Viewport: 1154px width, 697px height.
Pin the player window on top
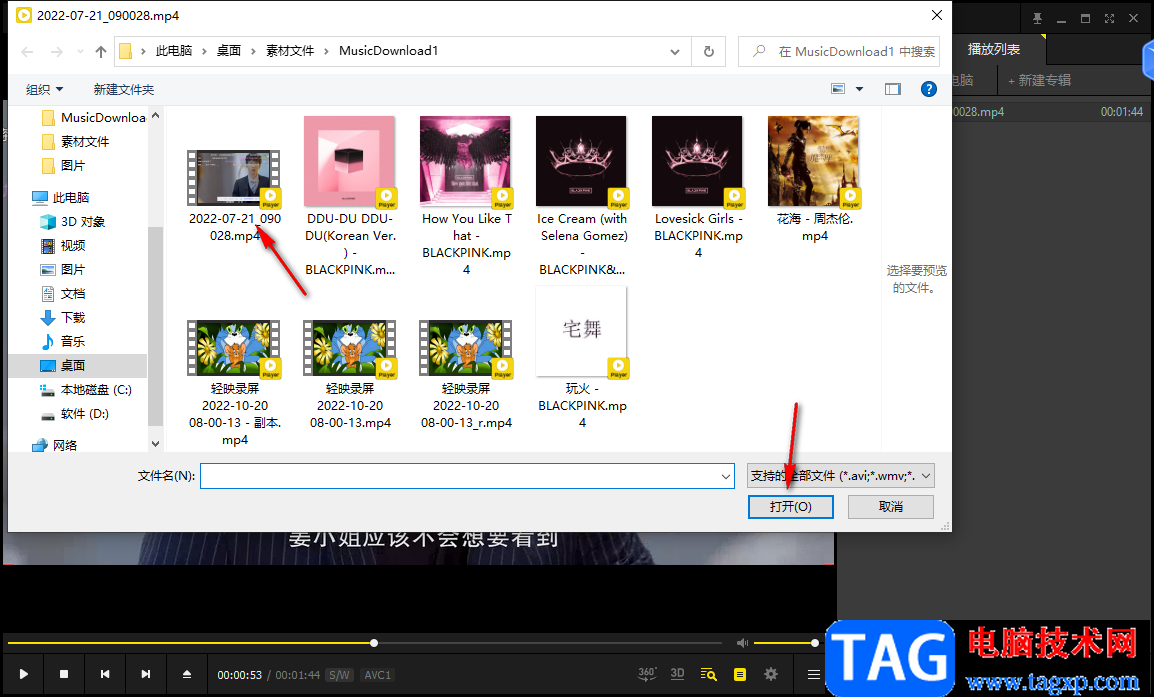1037,18
